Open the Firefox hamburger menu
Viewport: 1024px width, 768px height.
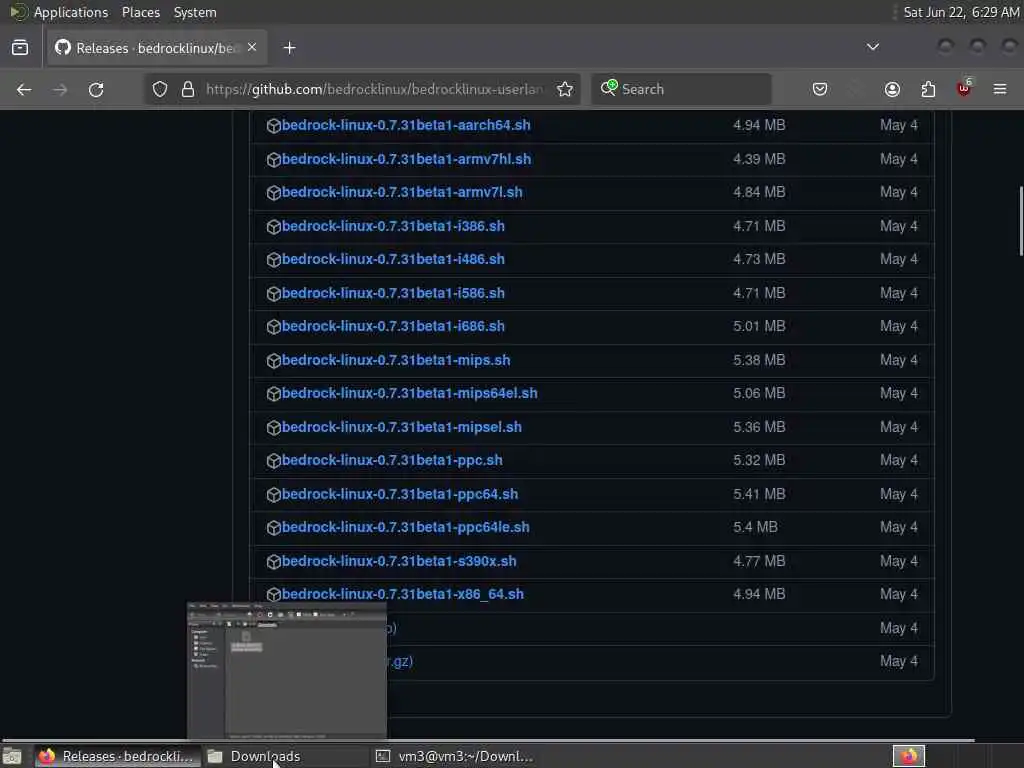1000,89
